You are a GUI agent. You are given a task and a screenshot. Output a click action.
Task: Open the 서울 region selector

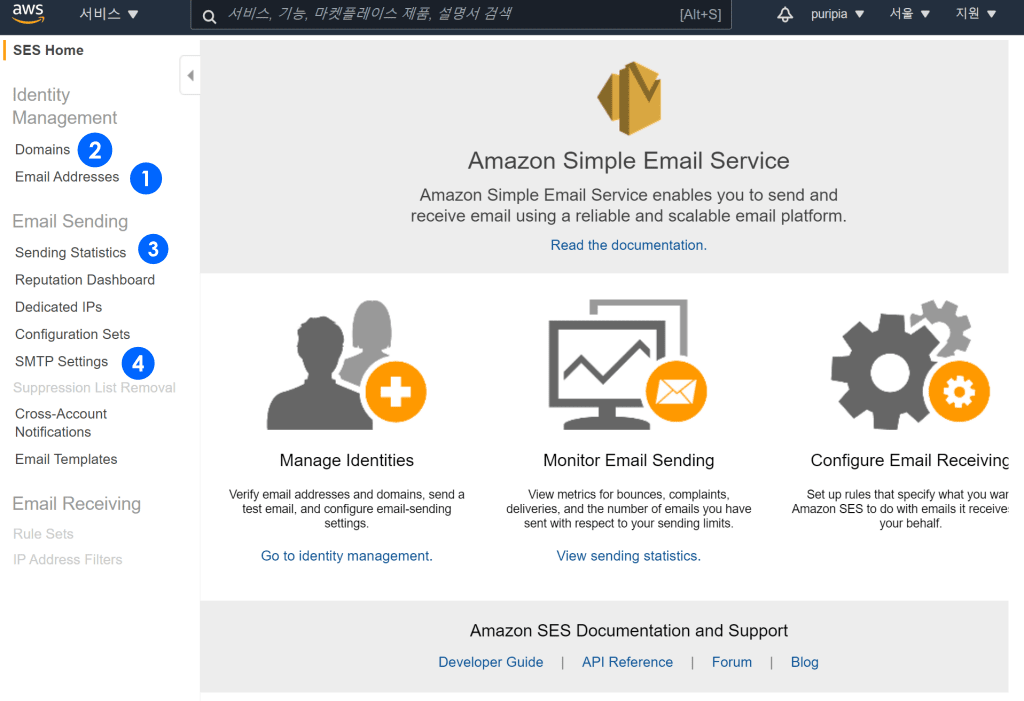point(908,13)
